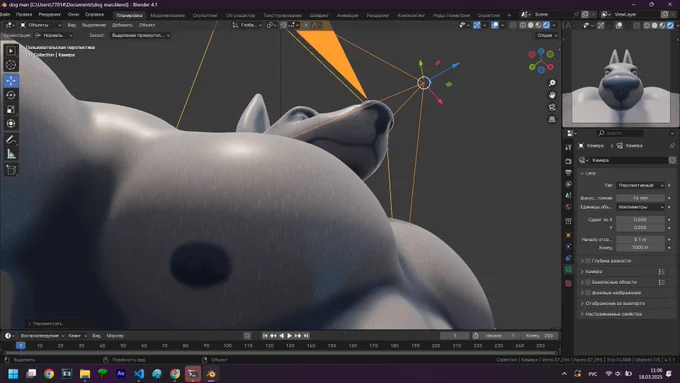Open the Глоба... transform orientation dropdown
Screen dimensions: 680x383
pyautogui.click(x=247, y=25)
